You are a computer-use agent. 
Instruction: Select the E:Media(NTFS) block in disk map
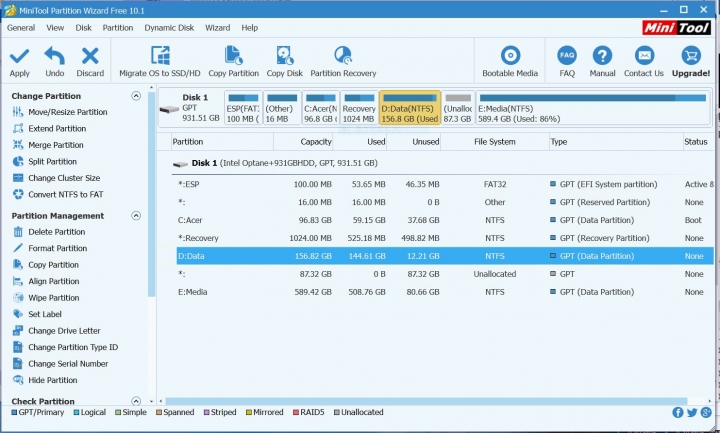pos(593,108)
